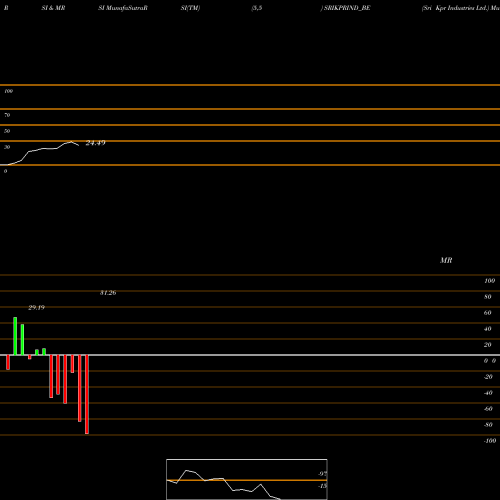Click the 24.49 value beside the RSI line

point(96,143)
